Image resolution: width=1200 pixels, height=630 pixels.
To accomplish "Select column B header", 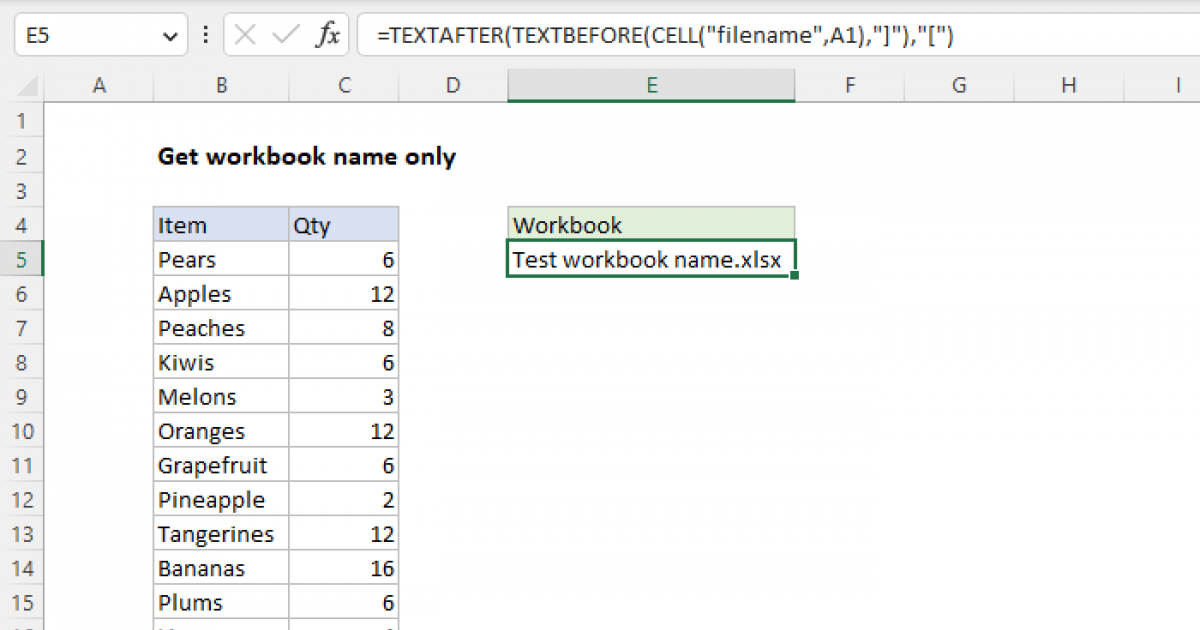I will click(x=220, y=86).
